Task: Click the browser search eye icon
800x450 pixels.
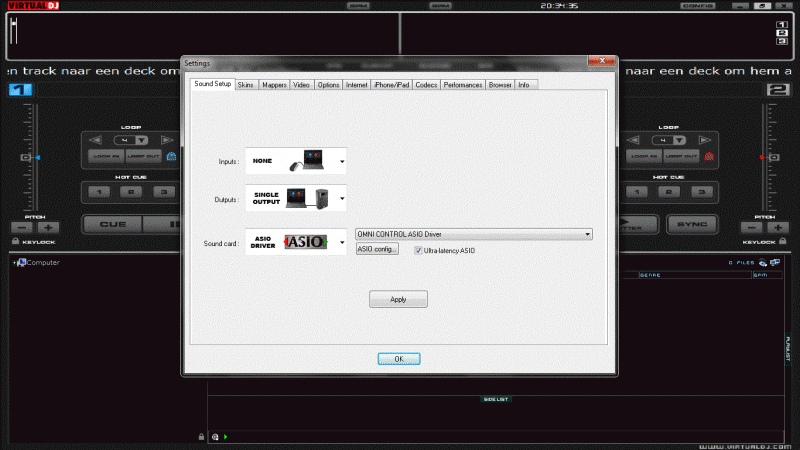Action: point(763,262)
